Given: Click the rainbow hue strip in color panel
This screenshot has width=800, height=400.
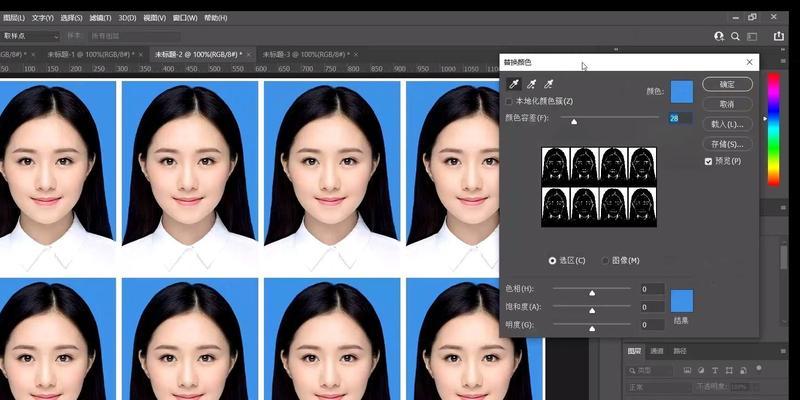Looking at the screenshot, I should pyautogui.click(x=773, y=129).
